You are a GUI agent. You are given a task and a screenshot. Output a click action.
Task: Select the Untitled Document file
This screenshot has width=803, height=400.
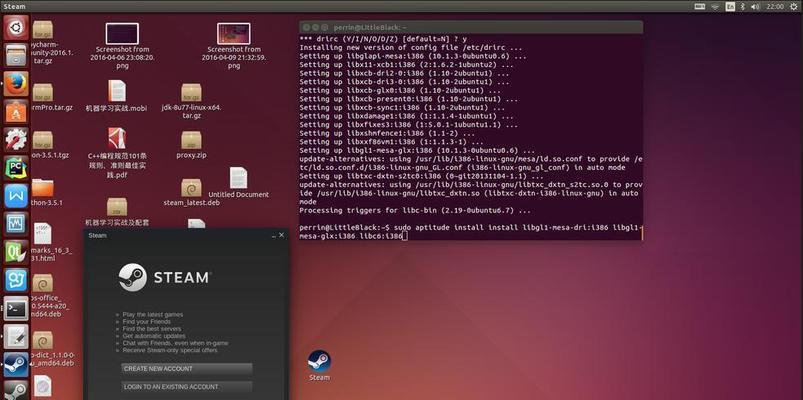click(238, 178)
